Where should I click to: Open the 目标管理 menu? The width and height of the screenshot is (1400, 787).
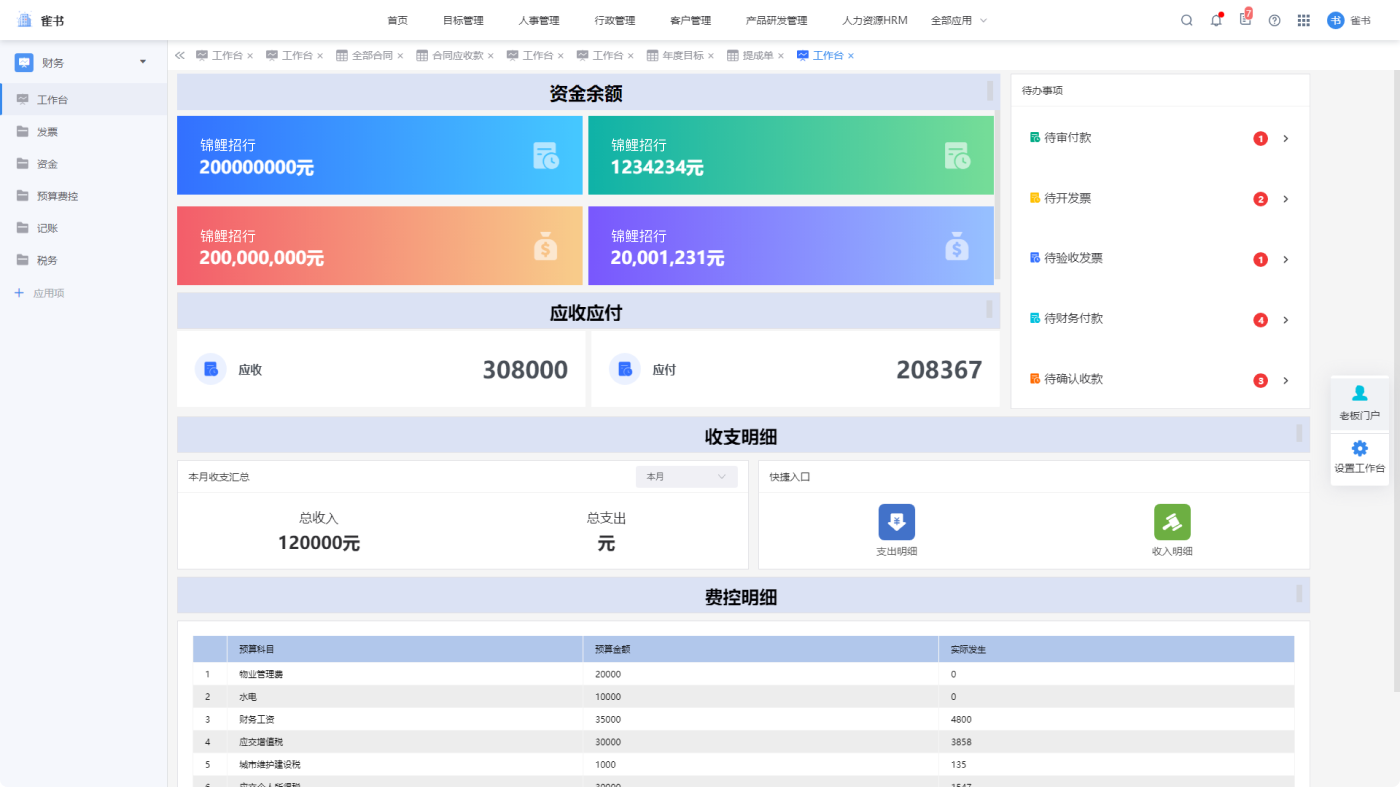coord(463,20)
